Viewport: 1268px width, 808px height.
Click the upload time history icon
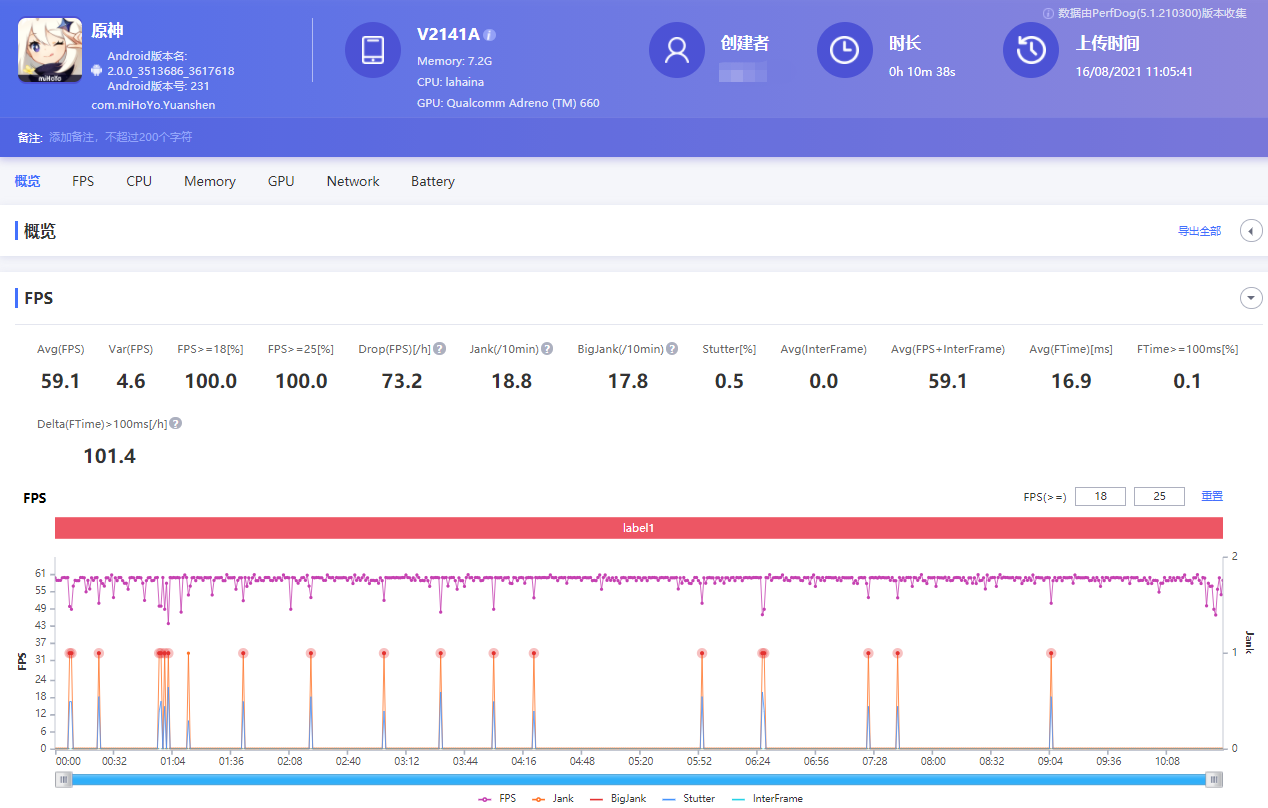tap(1031, 50)
